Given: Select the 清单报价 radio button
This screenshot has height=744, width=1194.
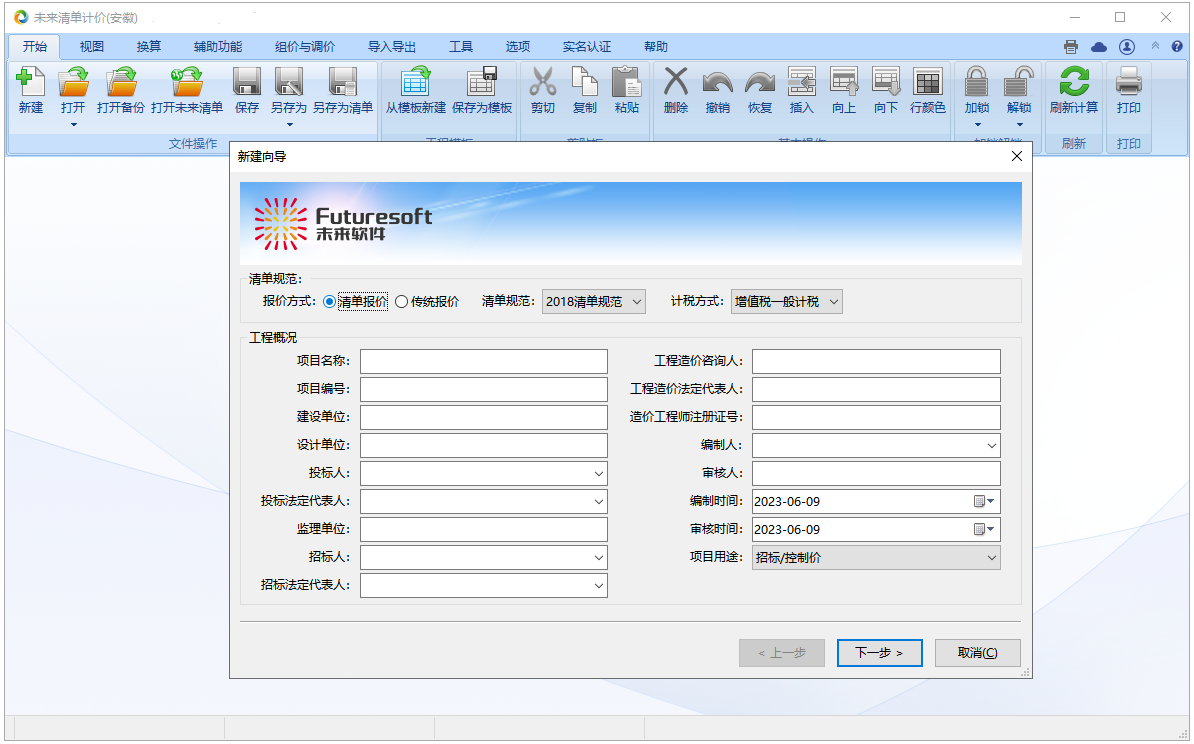Looking at the screenshot, I should (329, 302).
